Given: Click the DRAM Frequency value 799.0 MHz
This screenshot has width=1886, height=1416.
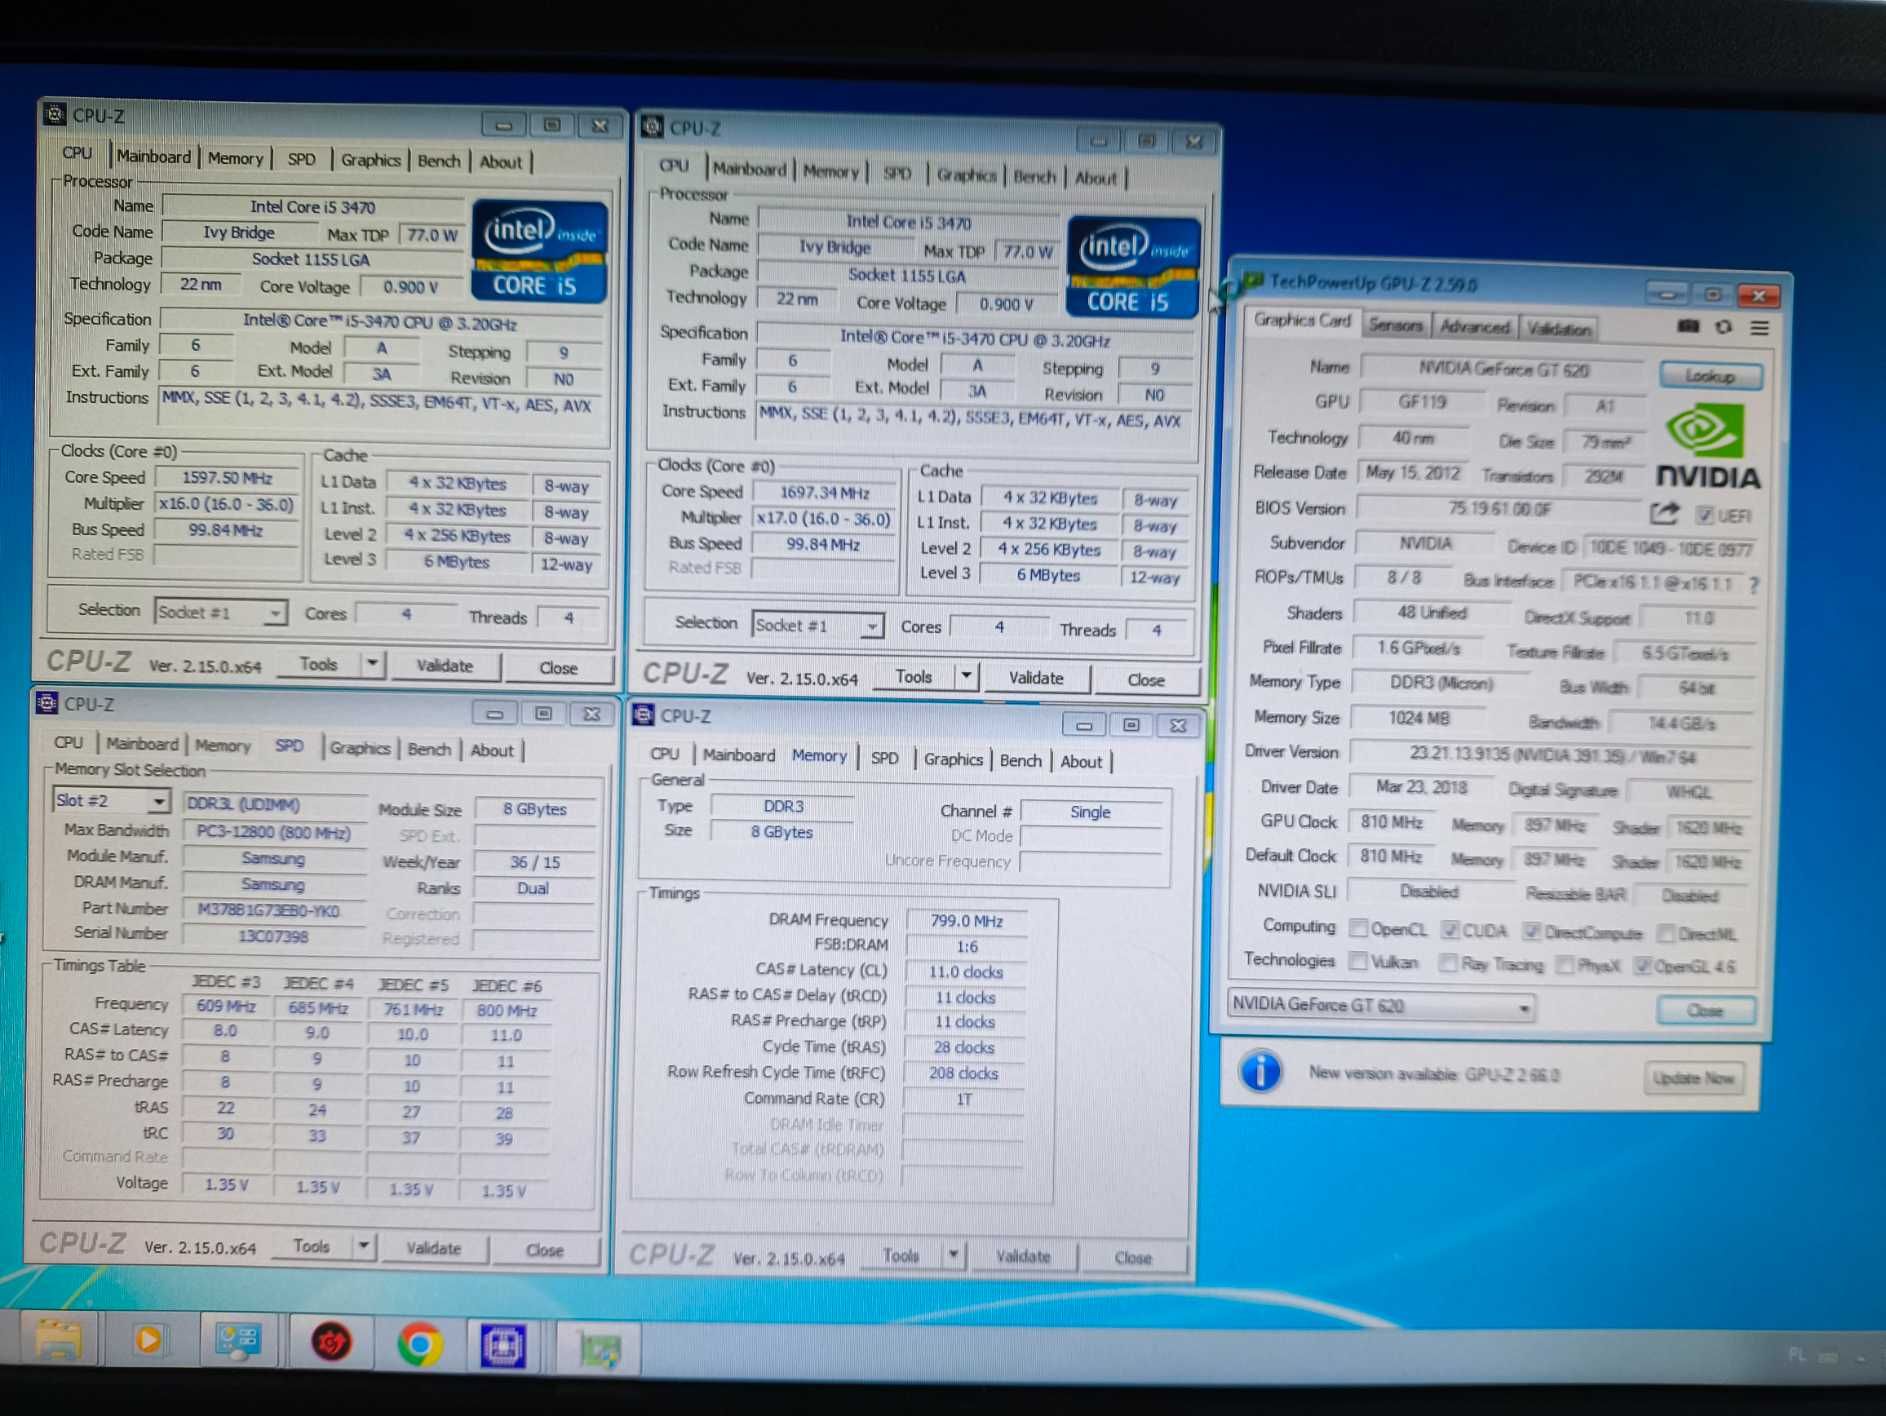Looking at the screenshot, I should tap(966, 920).
